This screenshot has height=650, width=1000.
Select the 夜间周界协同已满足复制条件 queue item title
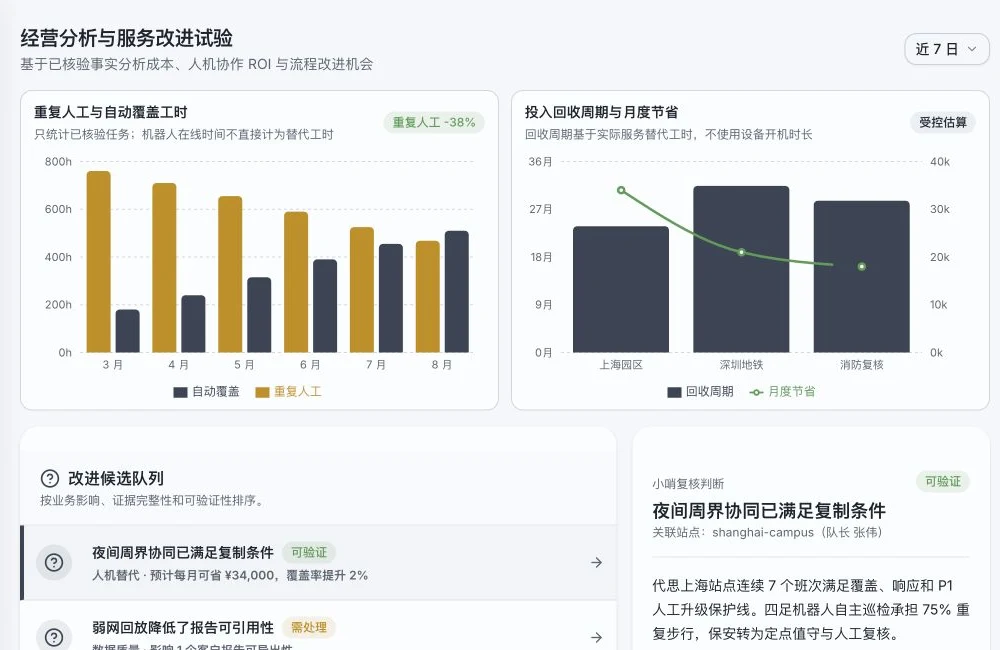(183, 552)
